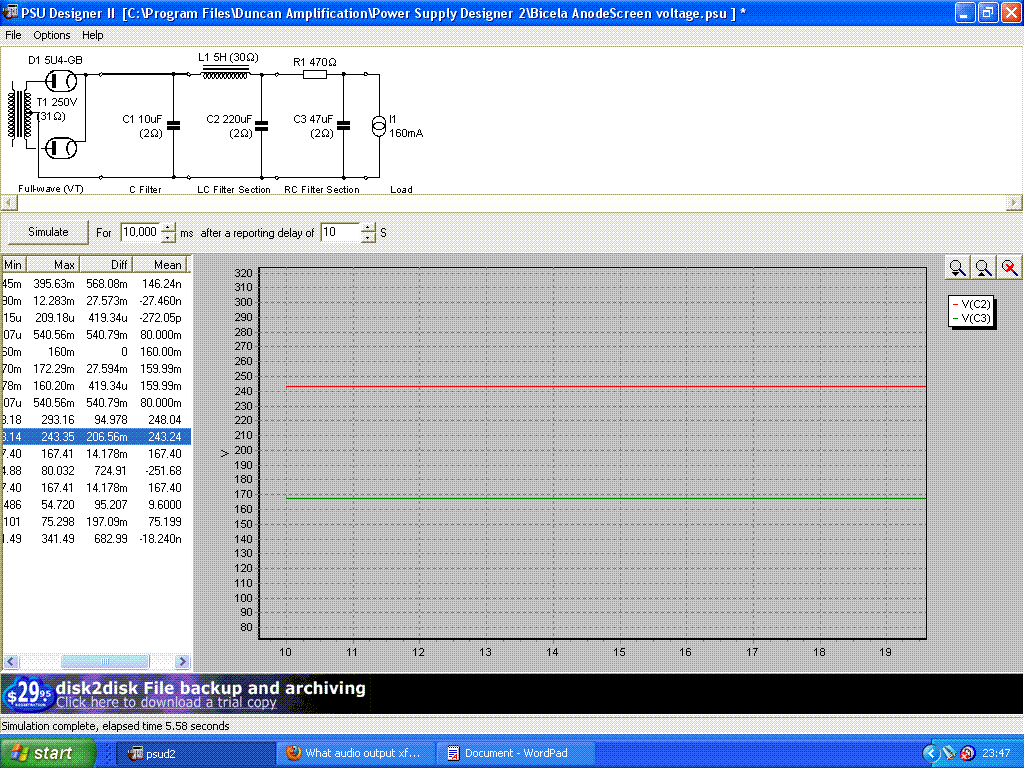
Task: Select the row with mean 9.6000
Action: click(x=96, y=505)
